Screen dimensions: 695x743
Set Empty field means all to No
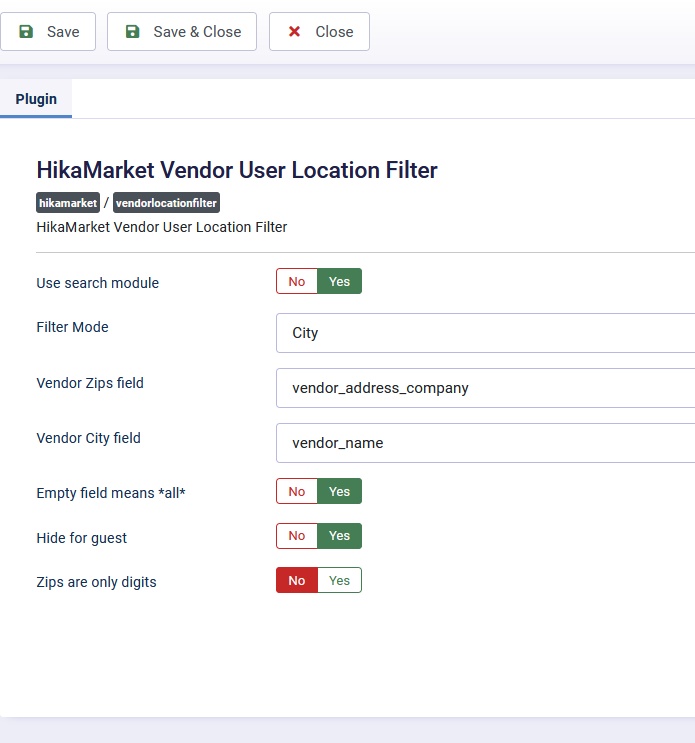(x=297, y=492)
